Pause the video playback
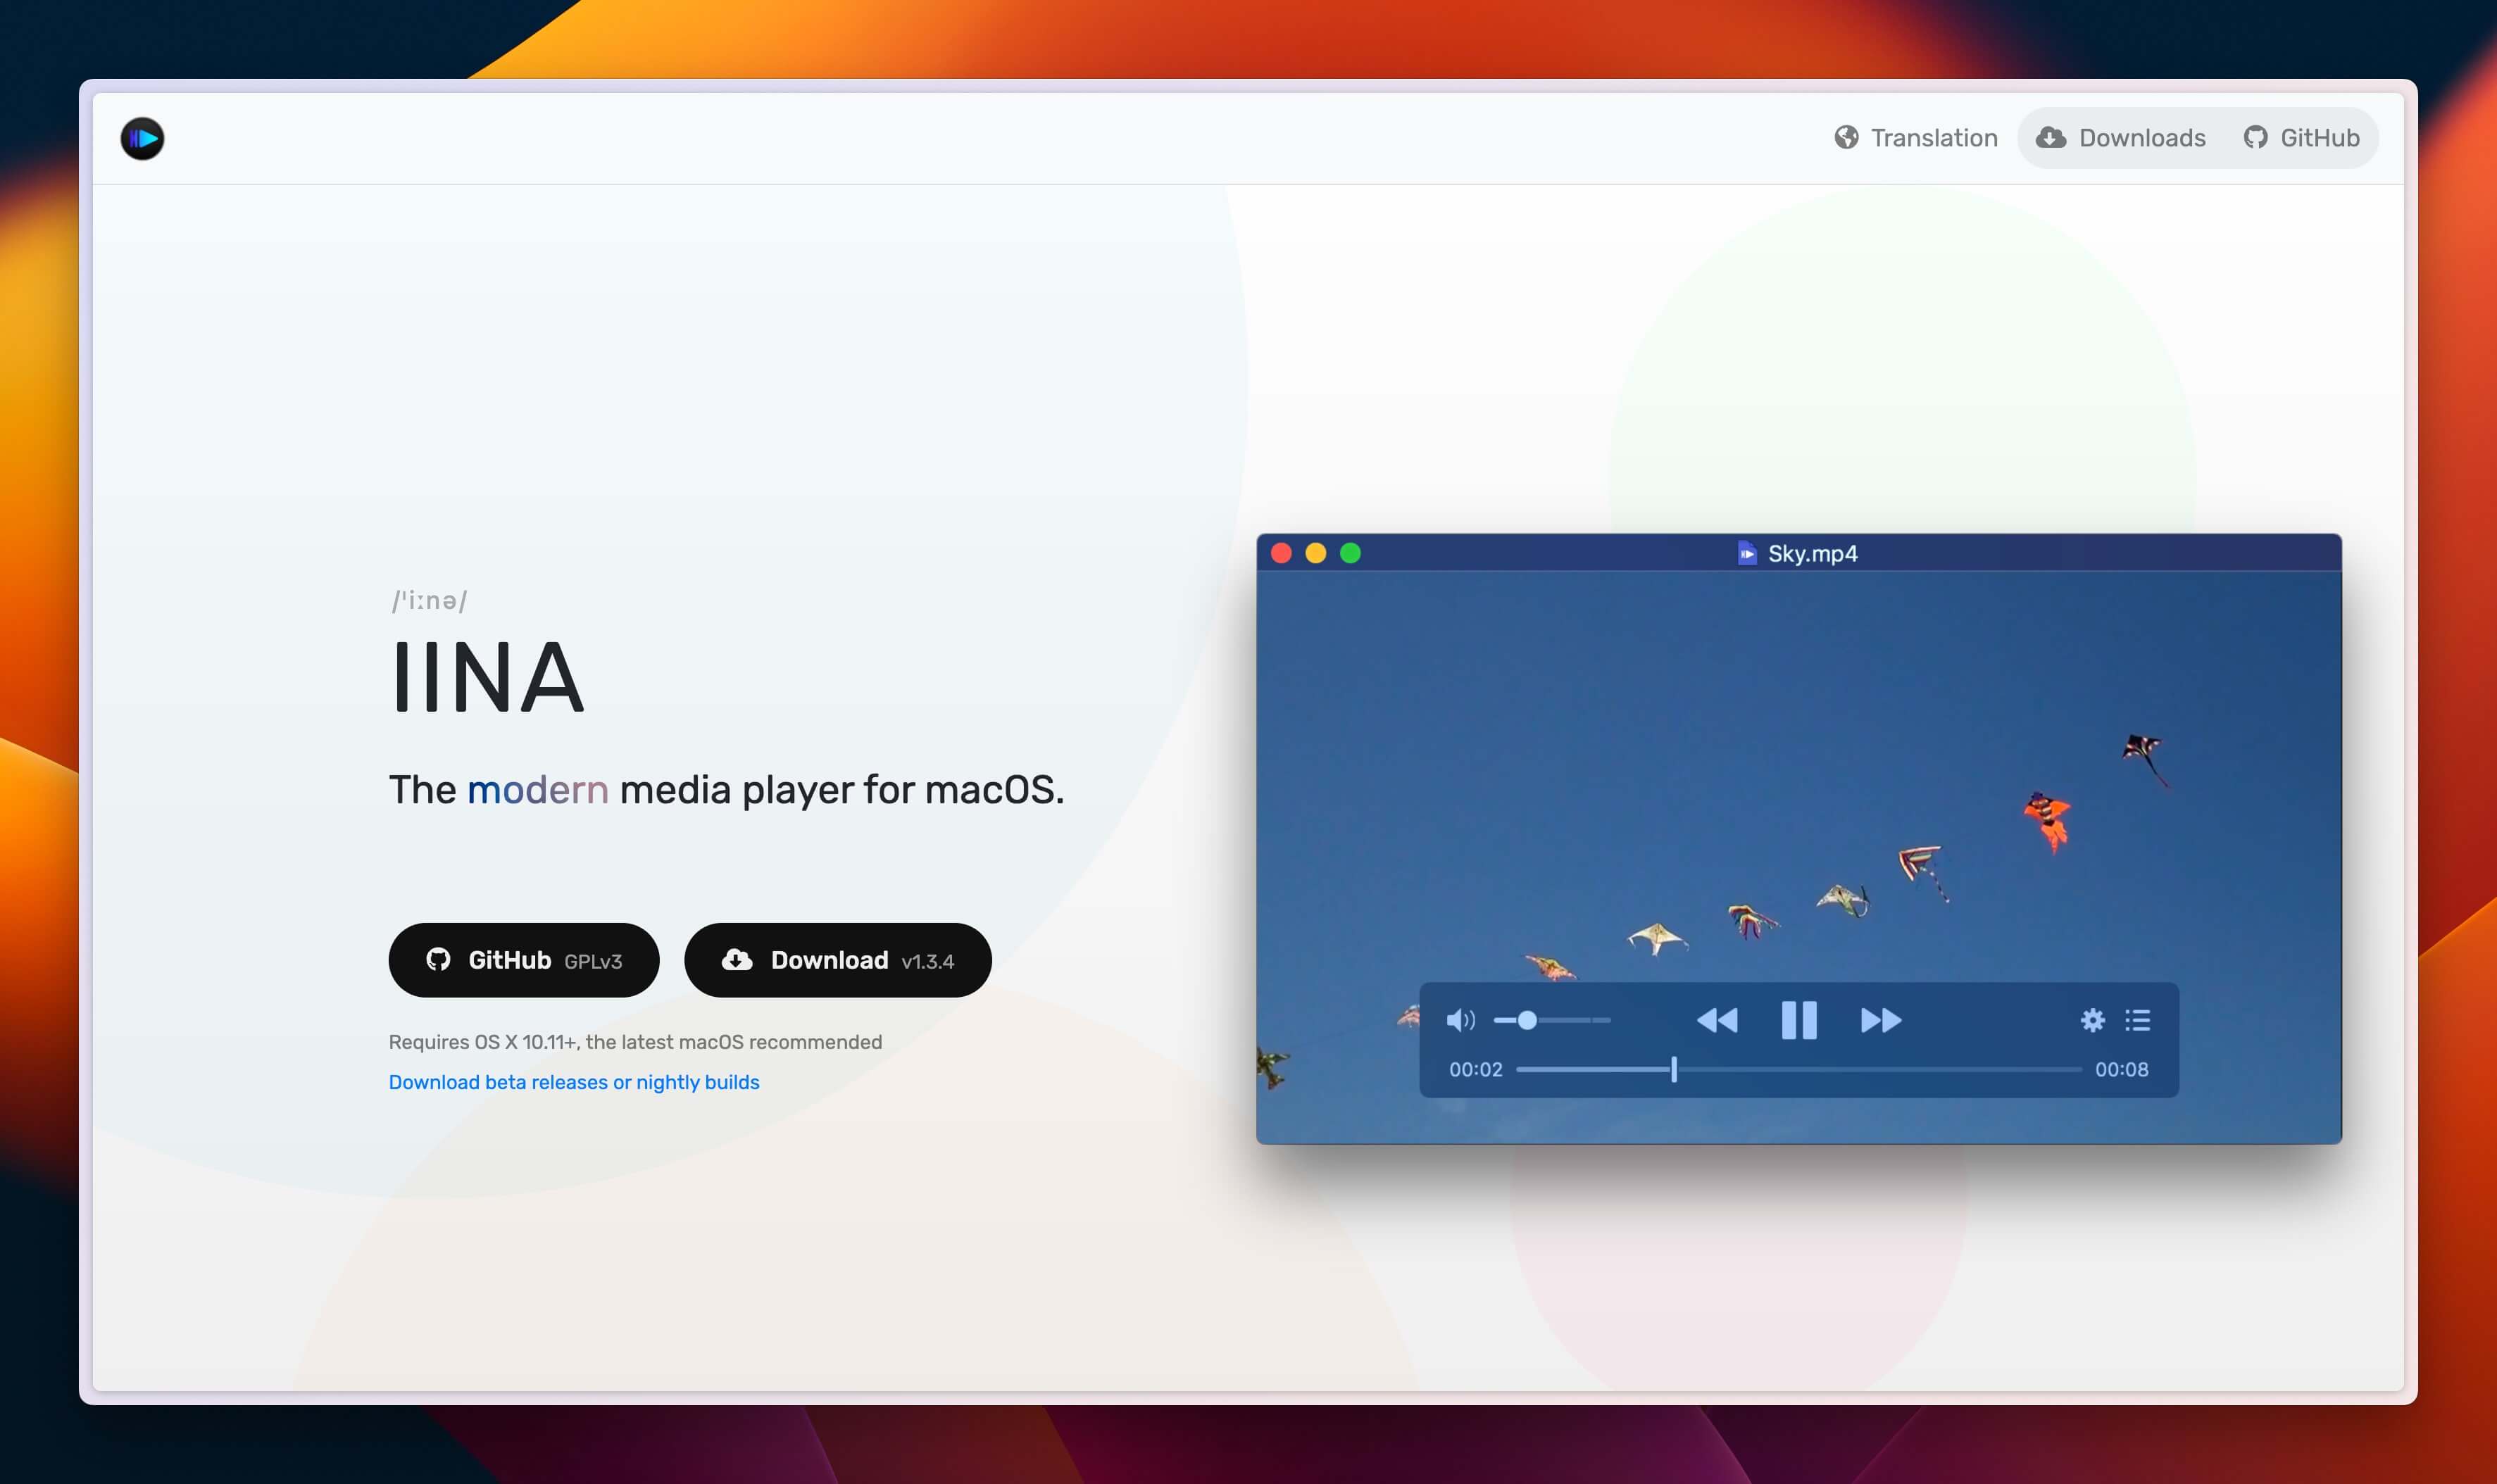This screenshot has height=1484, width=2497. coord(1798,1020)
